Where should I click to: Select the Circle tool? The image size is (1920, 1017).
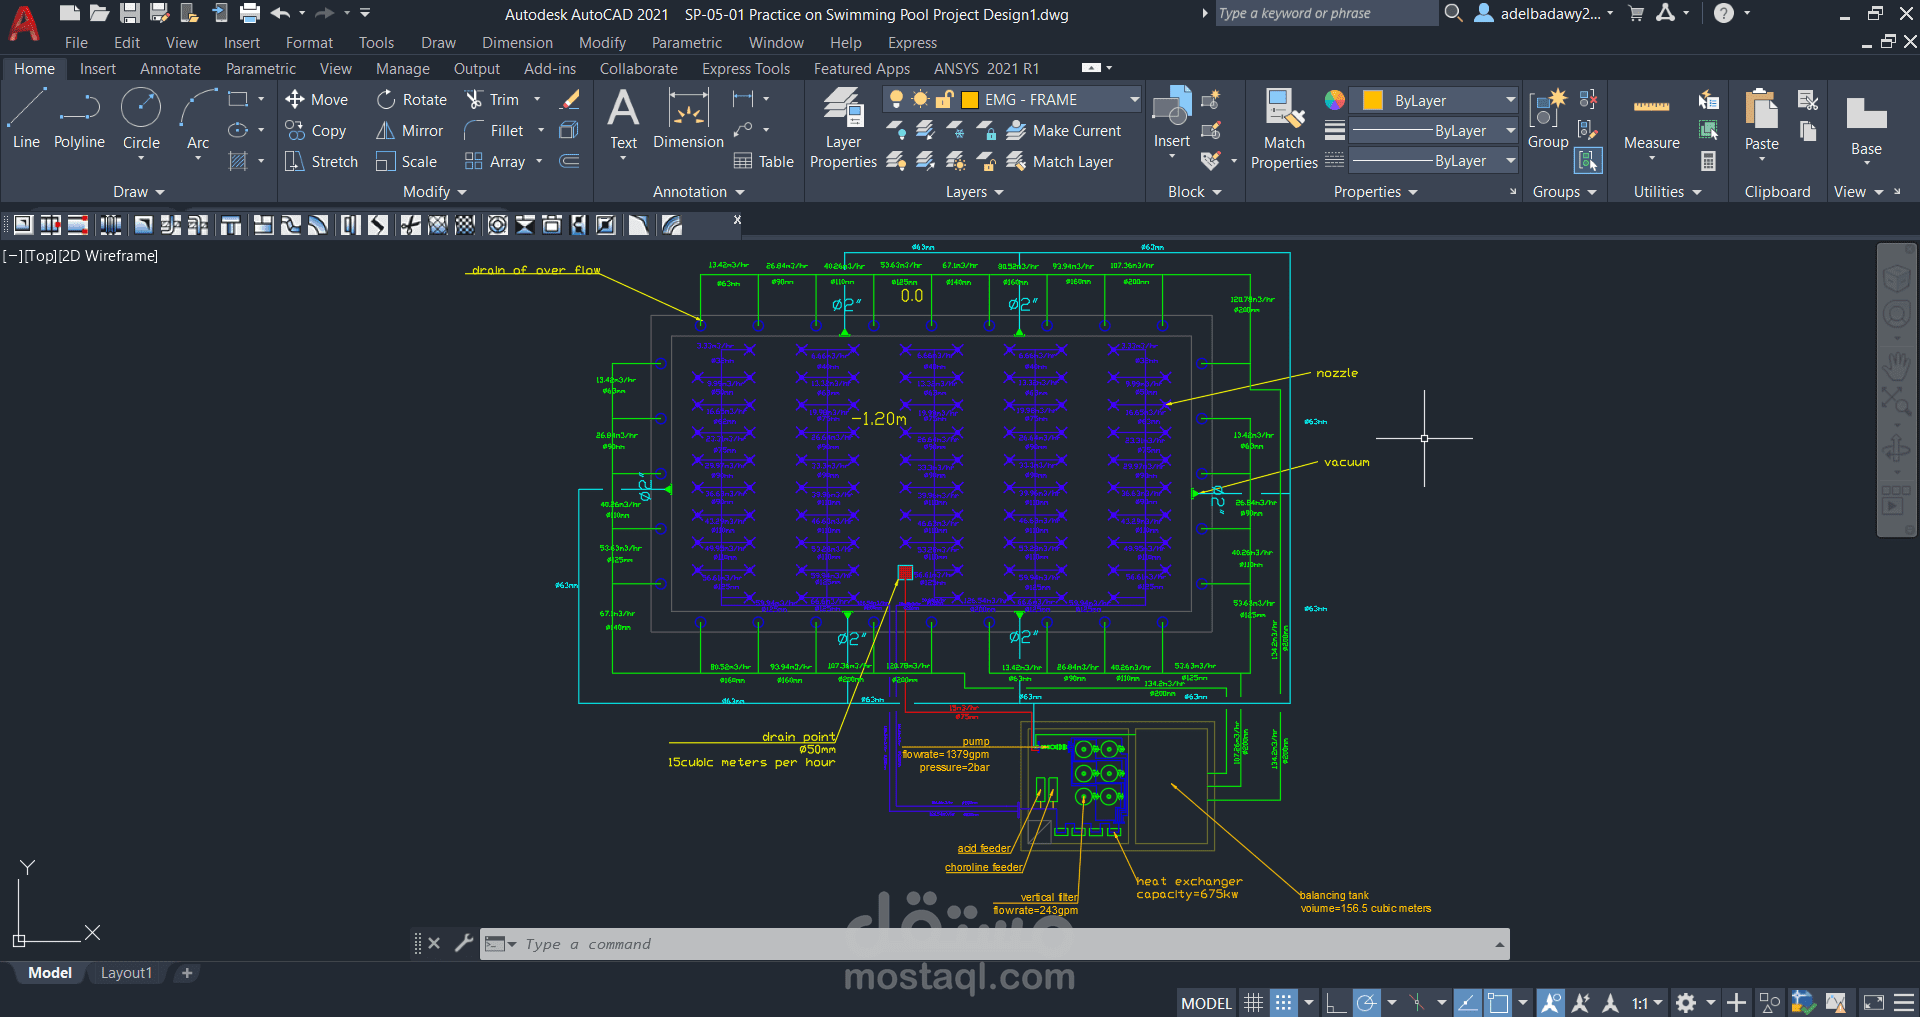coord(141,118)
